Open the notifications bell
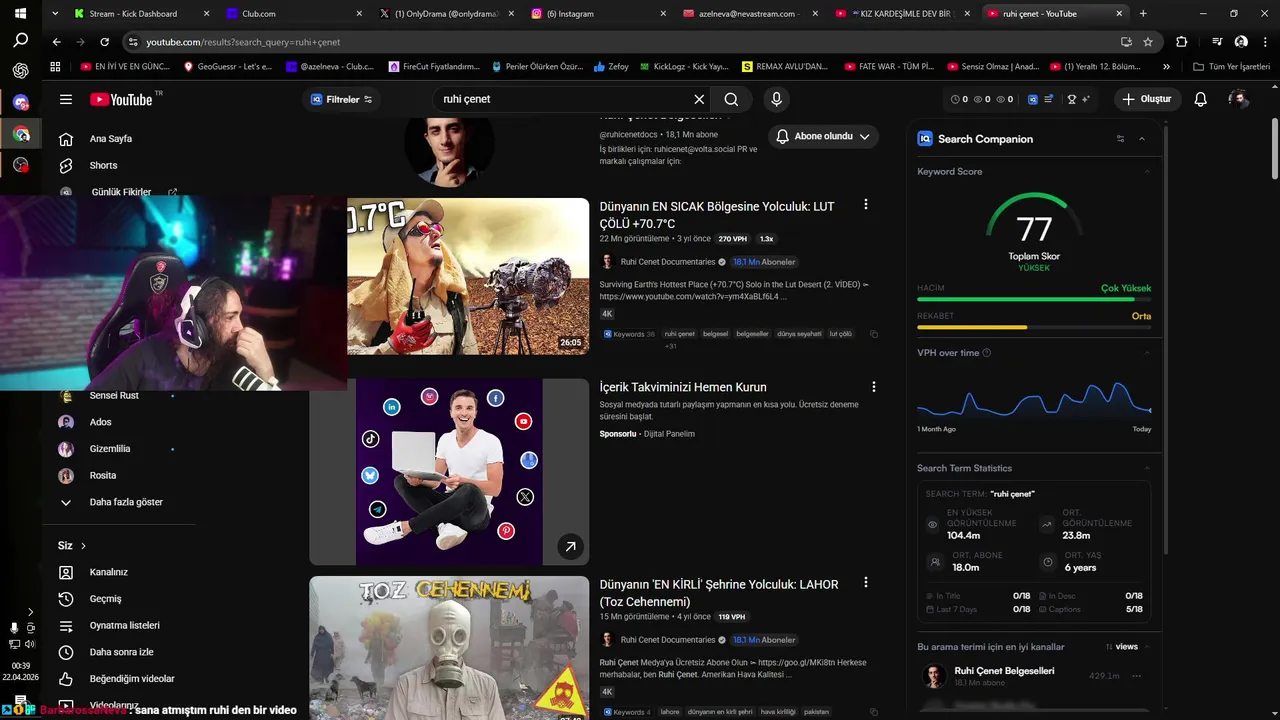This screenshot has width=1280, height=720. [1201, 99]
